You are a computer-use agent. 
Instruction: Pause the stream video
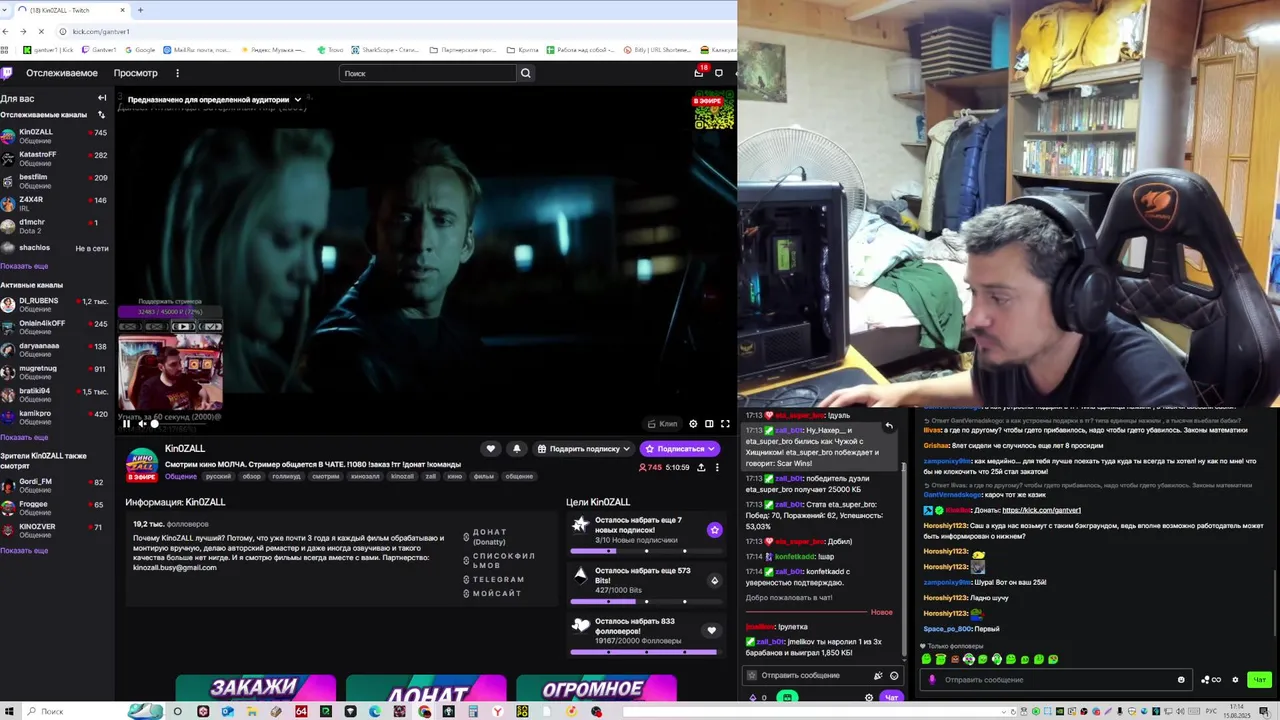coord(126,424)
